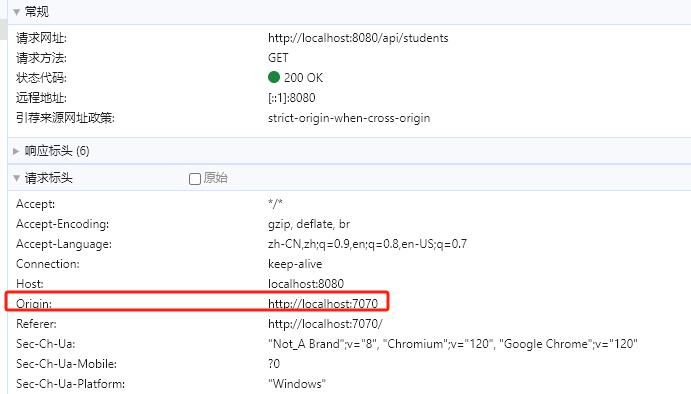Click the 引荐来源网址政策 label

[65, 118]
